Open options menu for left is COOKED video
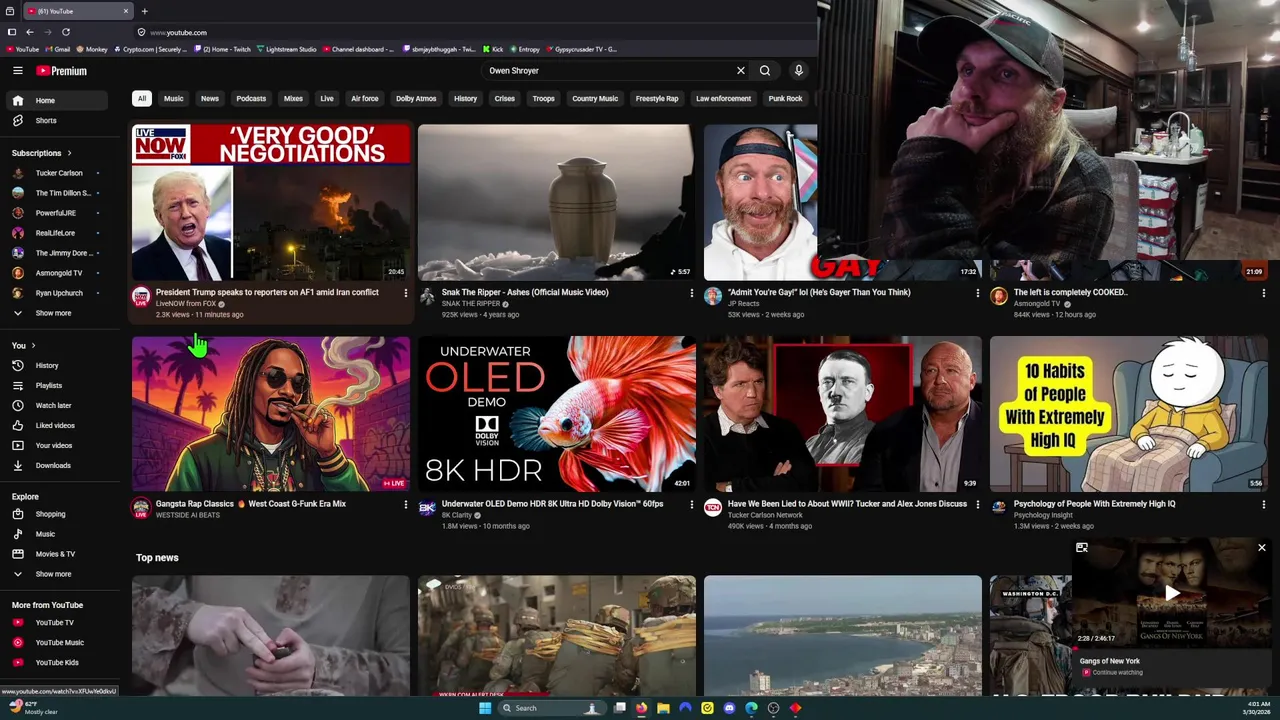The image size is (1280, 720). coord(1263,293)
